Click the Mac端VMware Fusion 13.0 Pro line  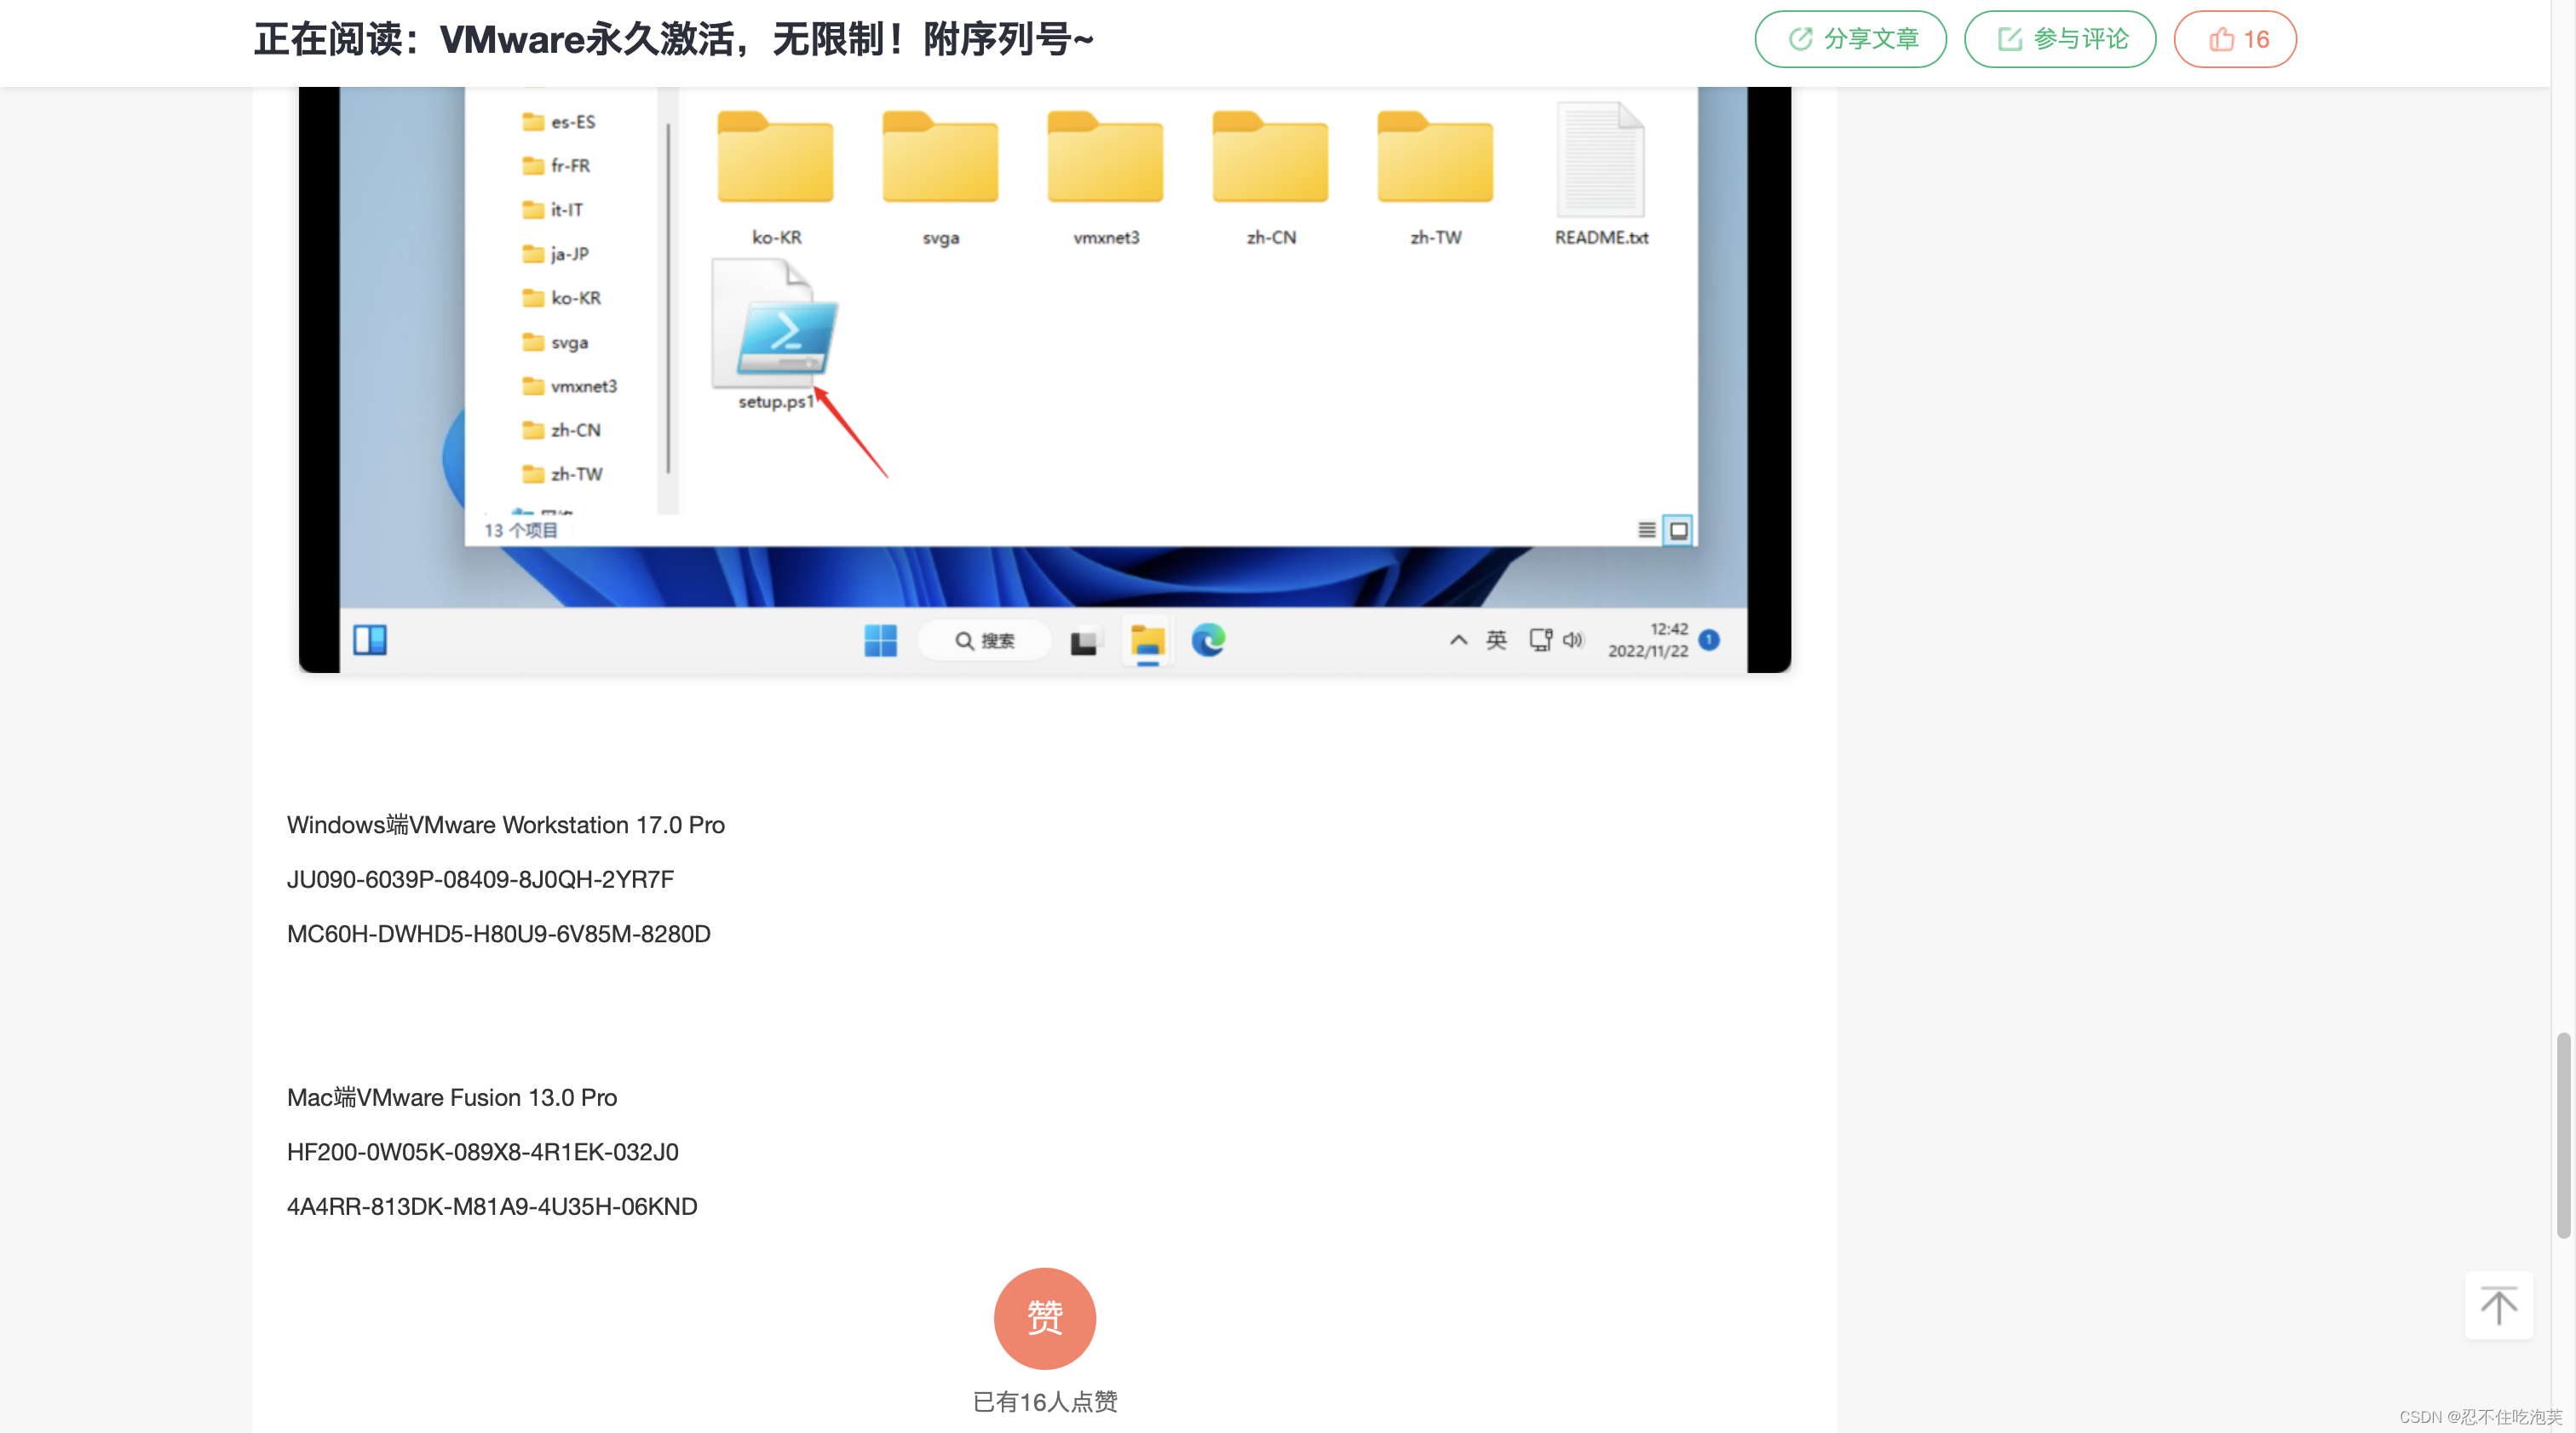coord(451,1098)
